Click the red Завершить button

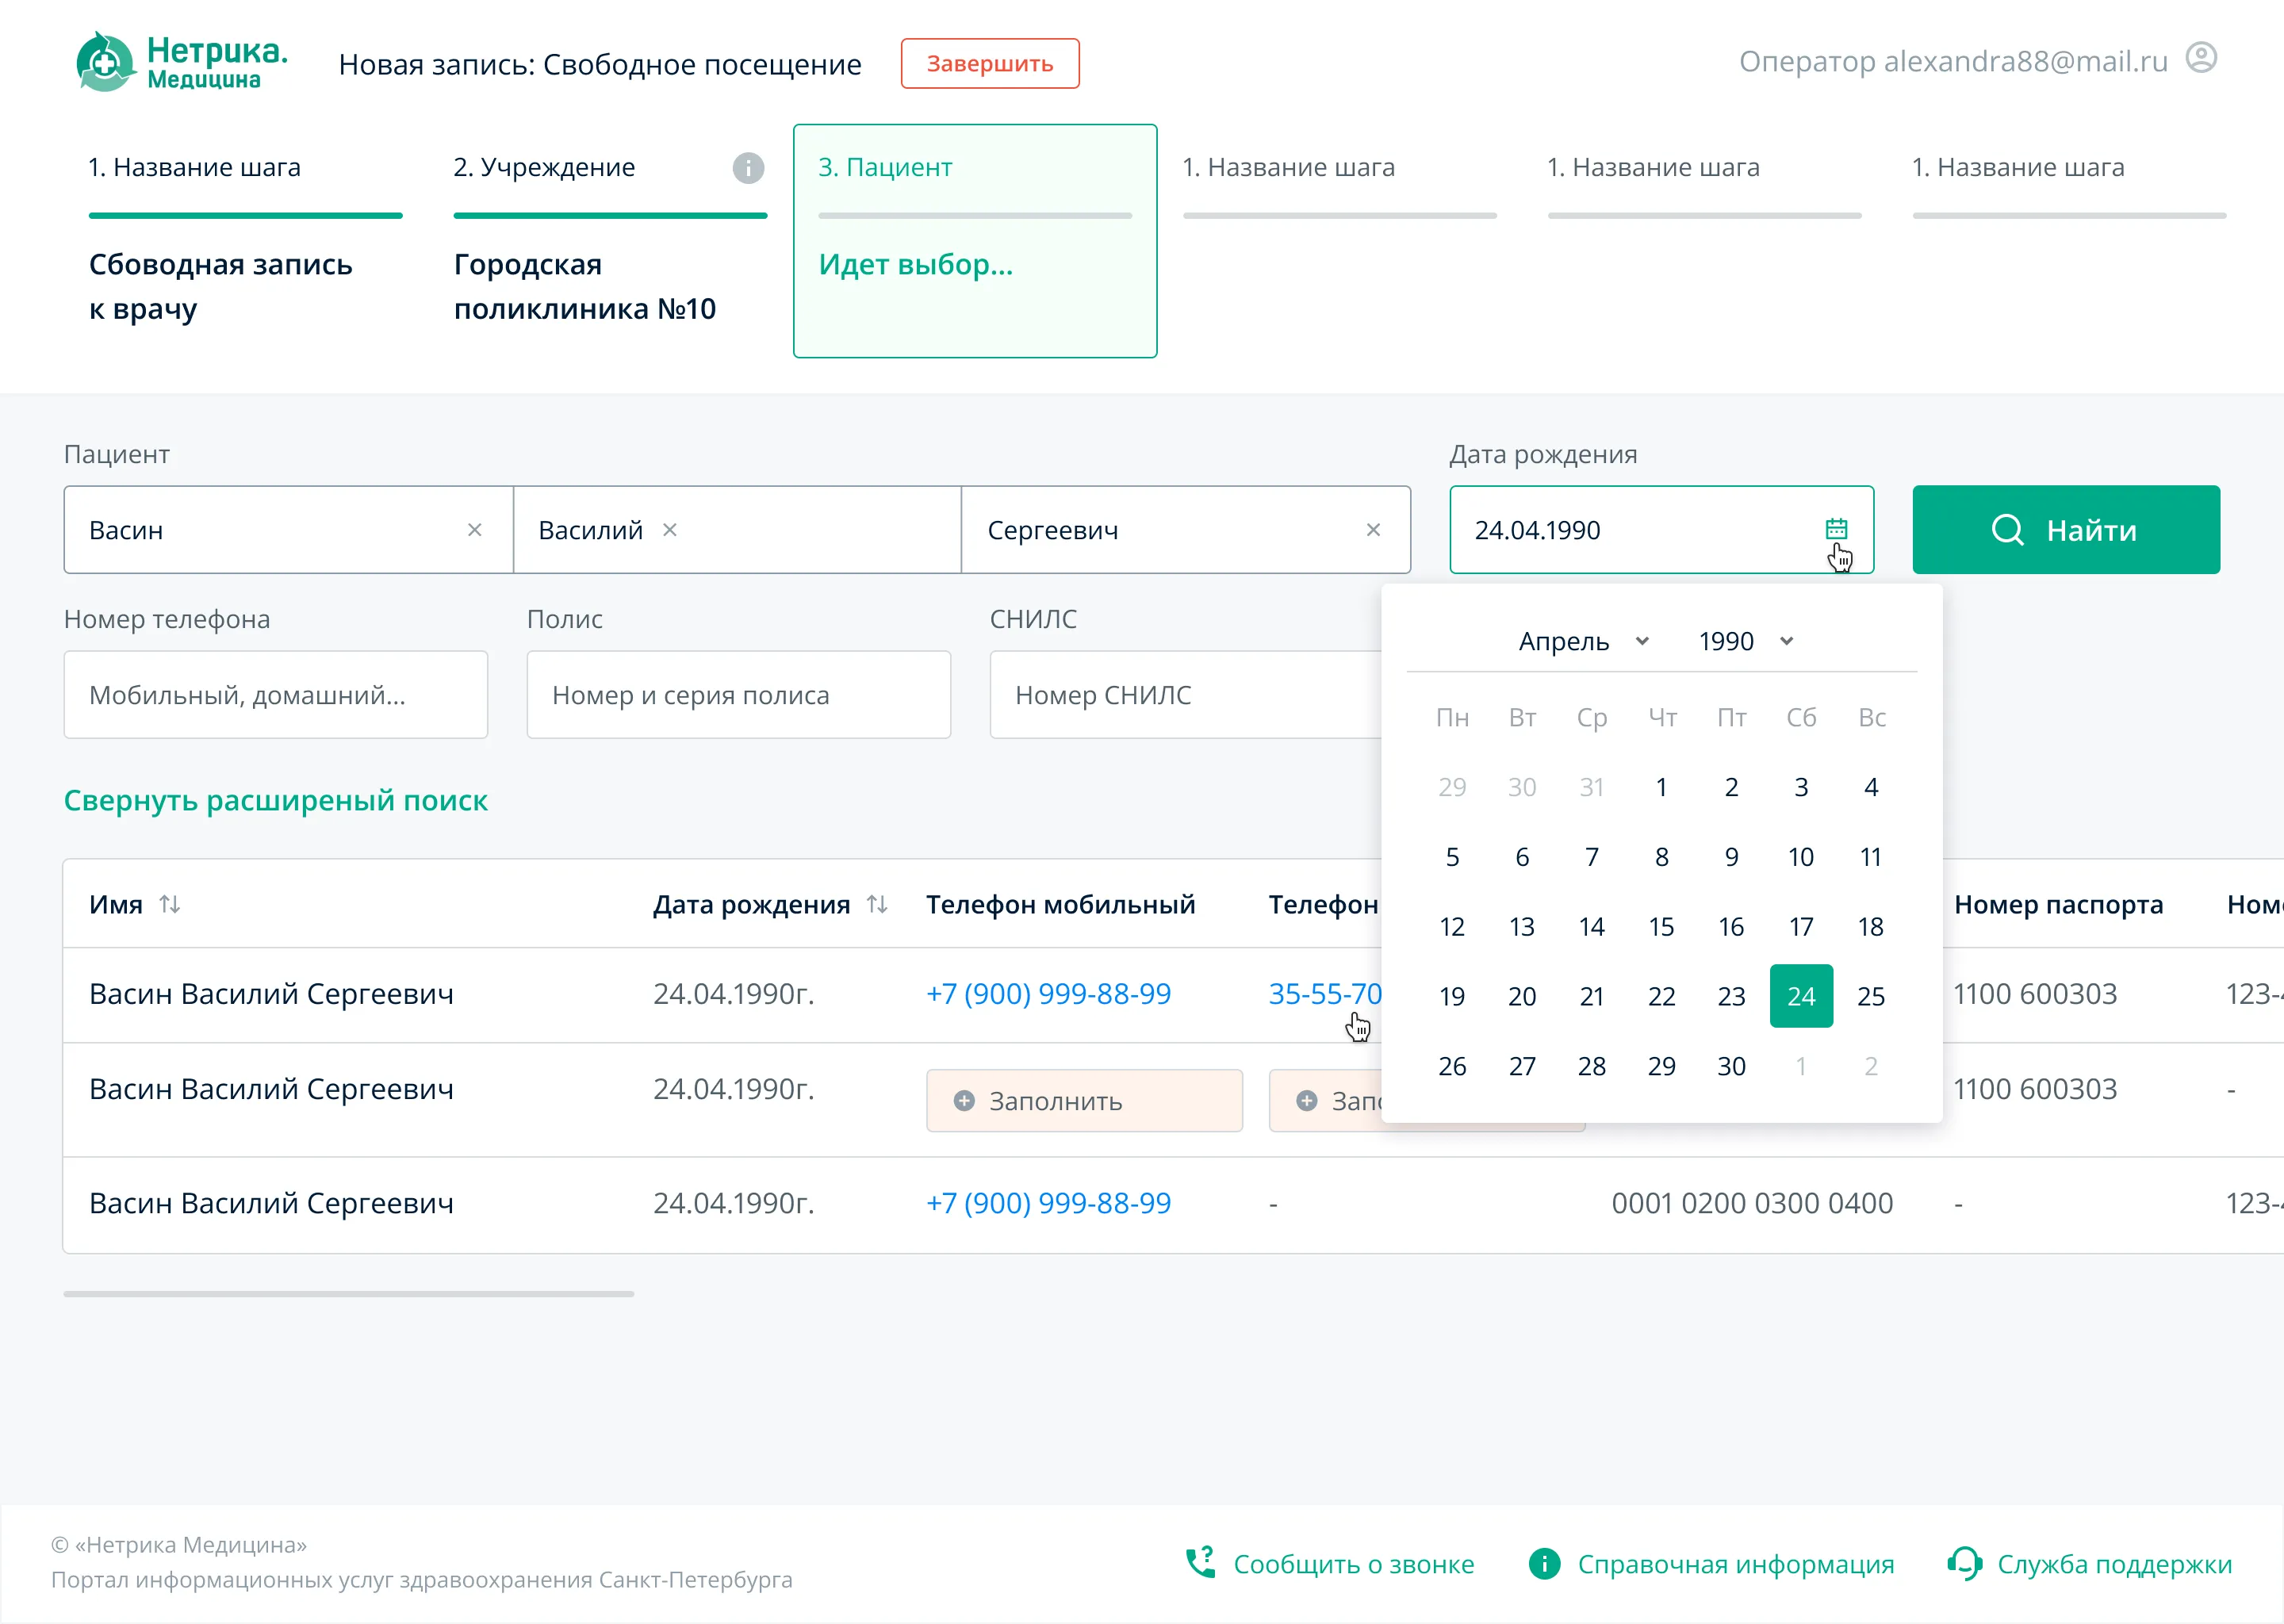990,64
